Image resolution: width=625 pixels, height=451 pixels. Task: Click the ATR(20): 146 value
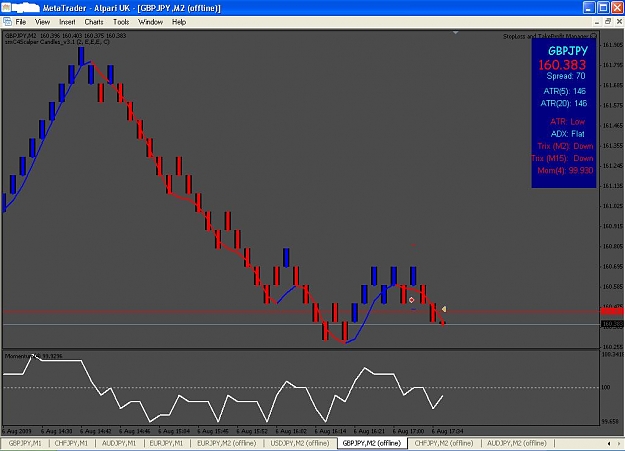(x=563, y=104)
